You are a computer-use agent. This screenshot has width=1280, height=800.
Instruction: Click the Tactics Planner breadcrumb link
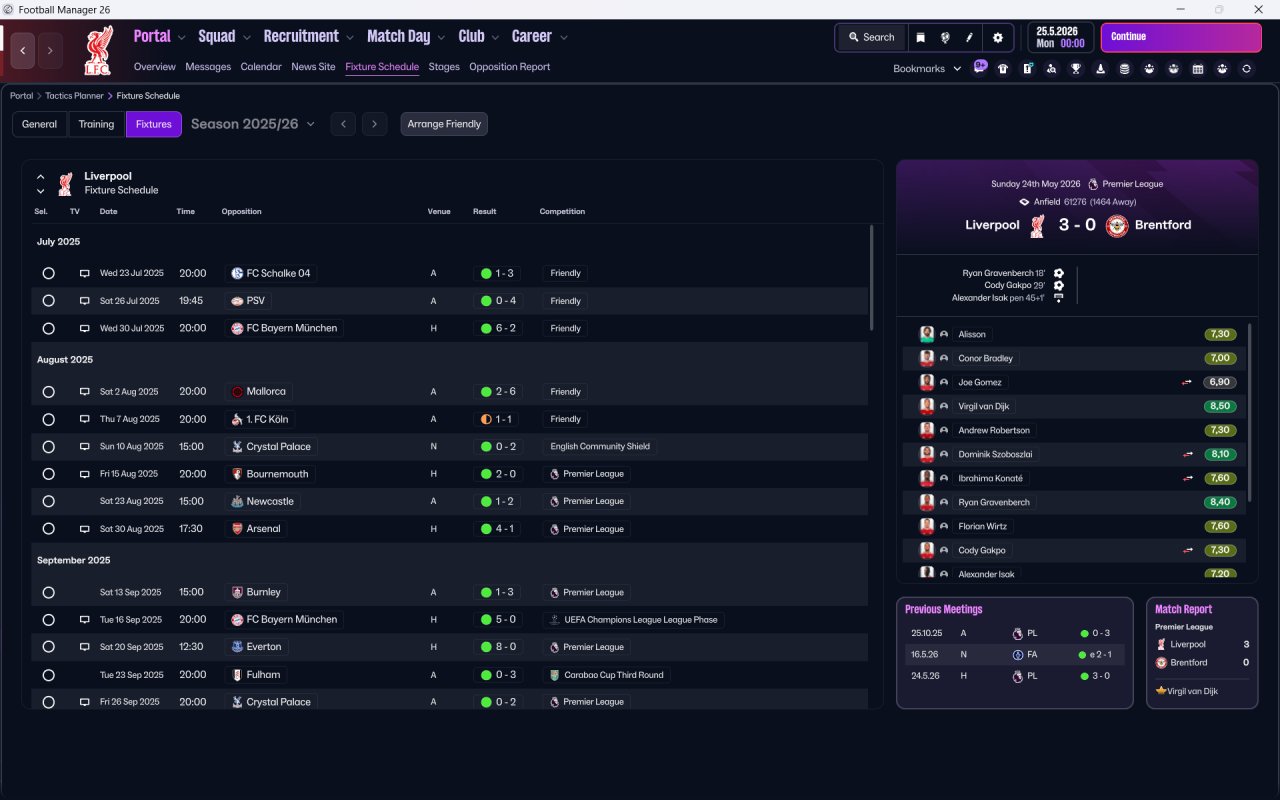(x=75, y=96)
